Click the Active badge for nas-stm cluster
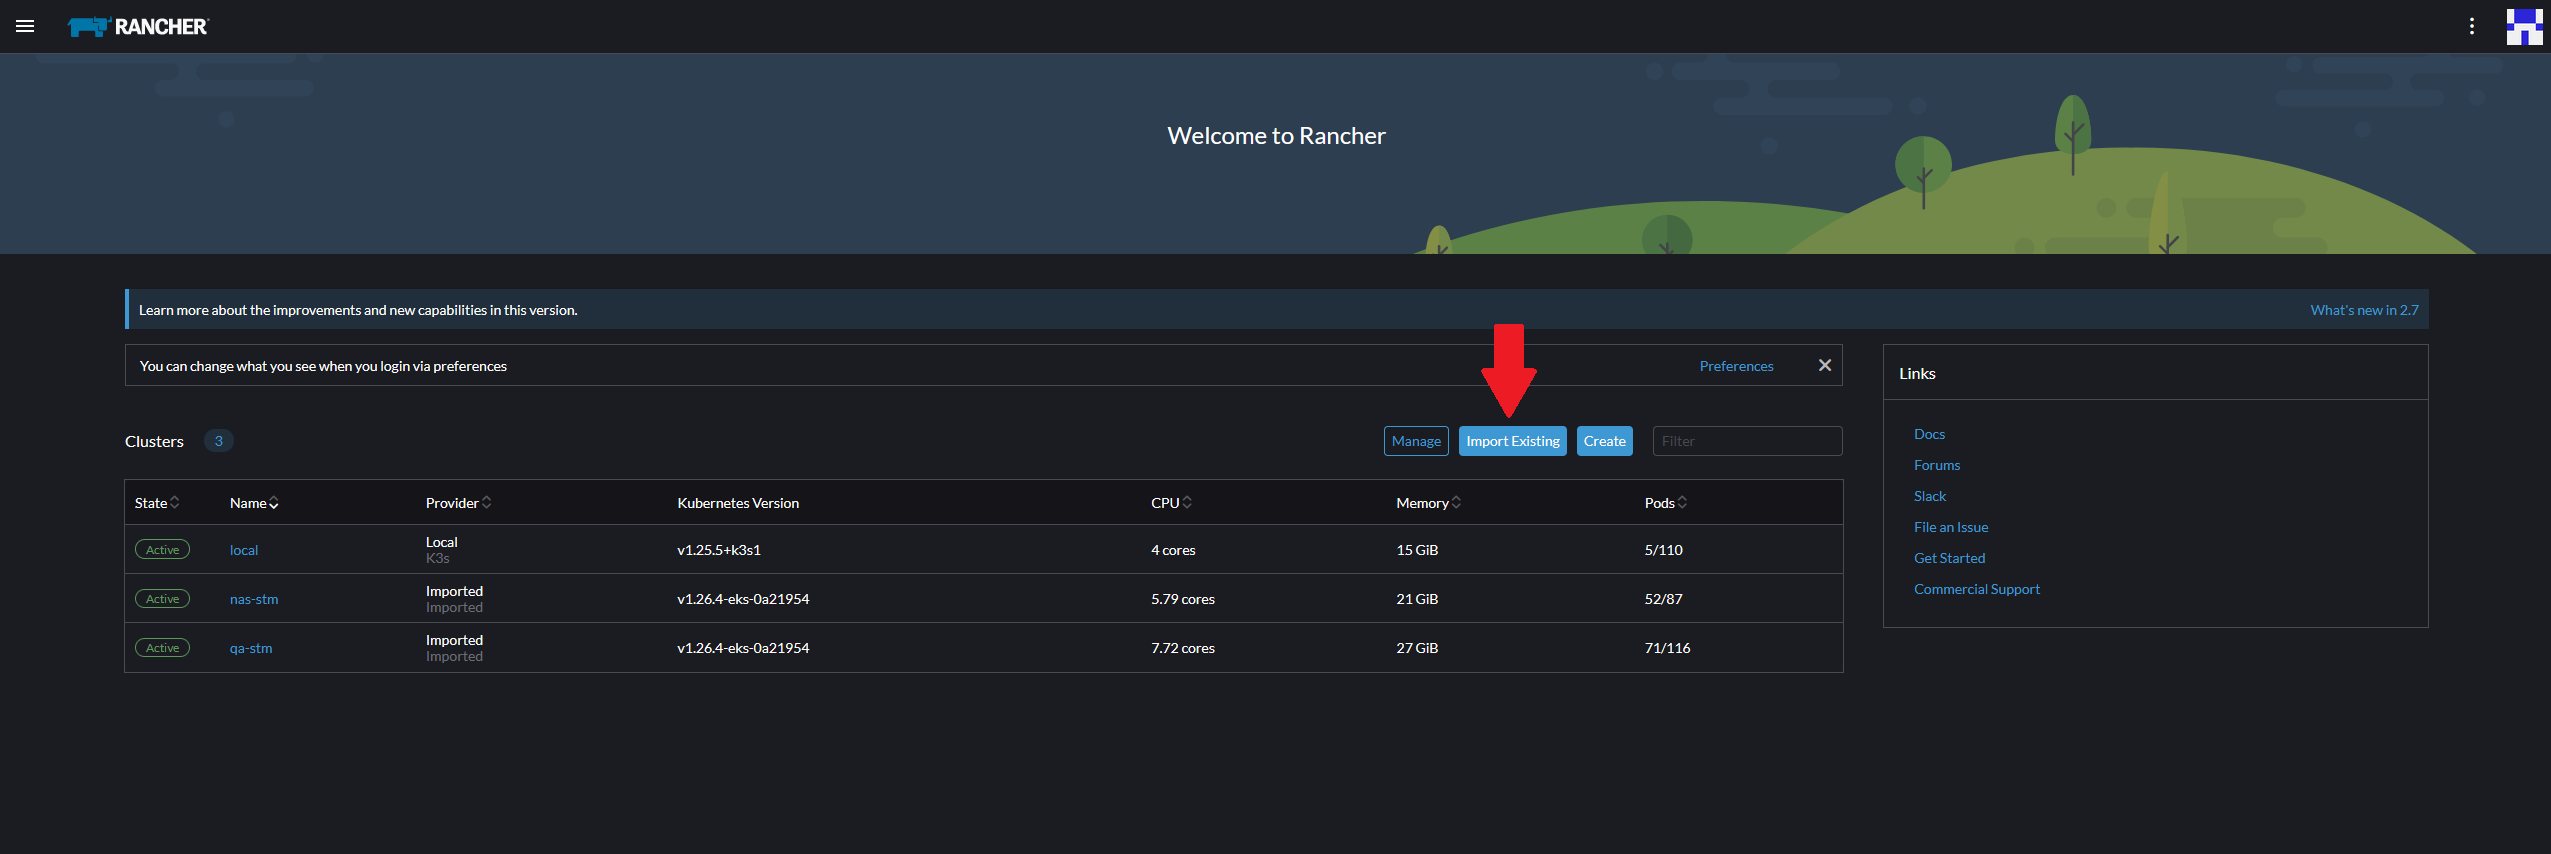2551x854 pixels. click(162, 599)
